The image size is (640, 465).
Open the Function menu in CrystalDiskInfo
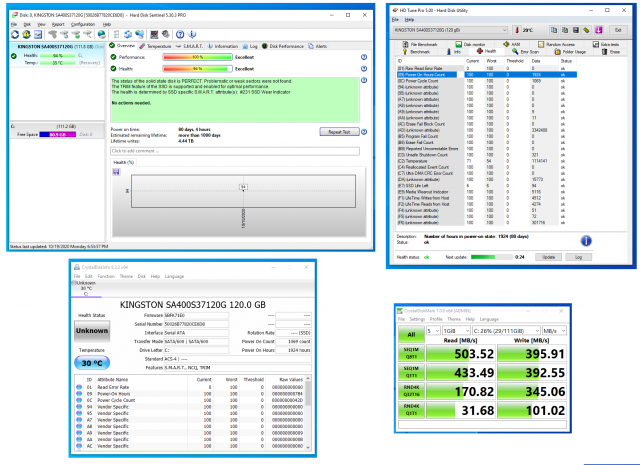coord(105,276)
